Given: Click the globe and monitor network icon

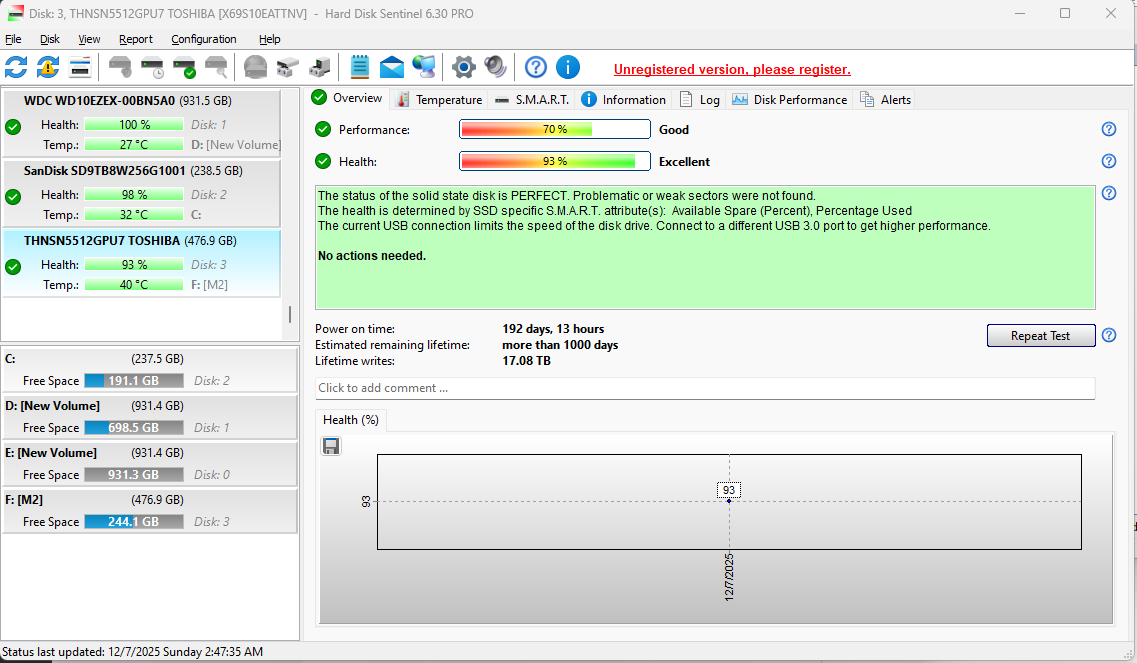Looking at the screenshot, I should pyautogui.click(x=424, y=67).
